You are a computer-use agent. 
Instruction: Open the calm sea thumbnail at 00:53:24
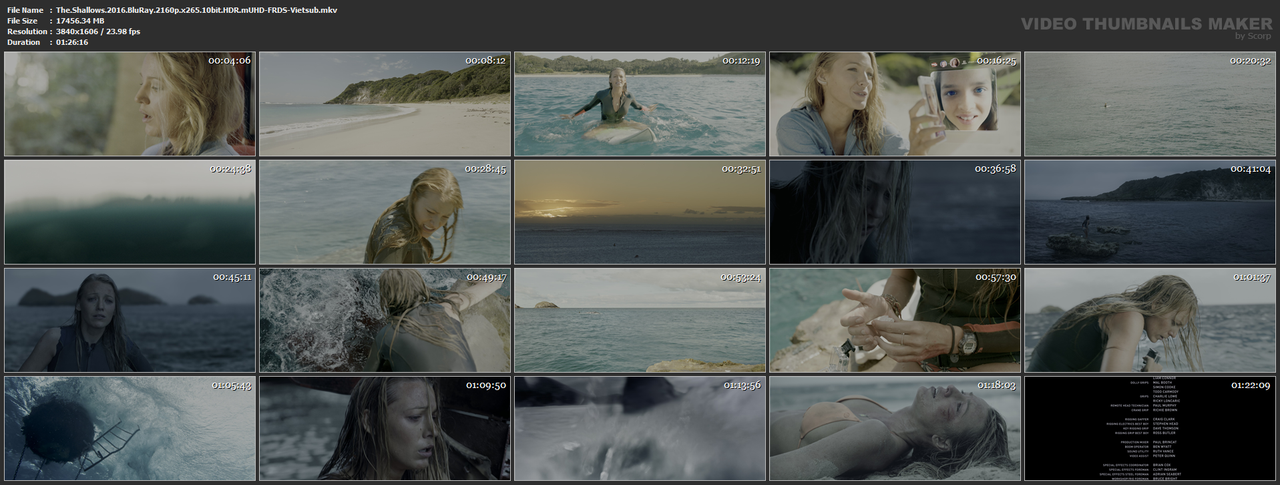[x=640, y=320]
